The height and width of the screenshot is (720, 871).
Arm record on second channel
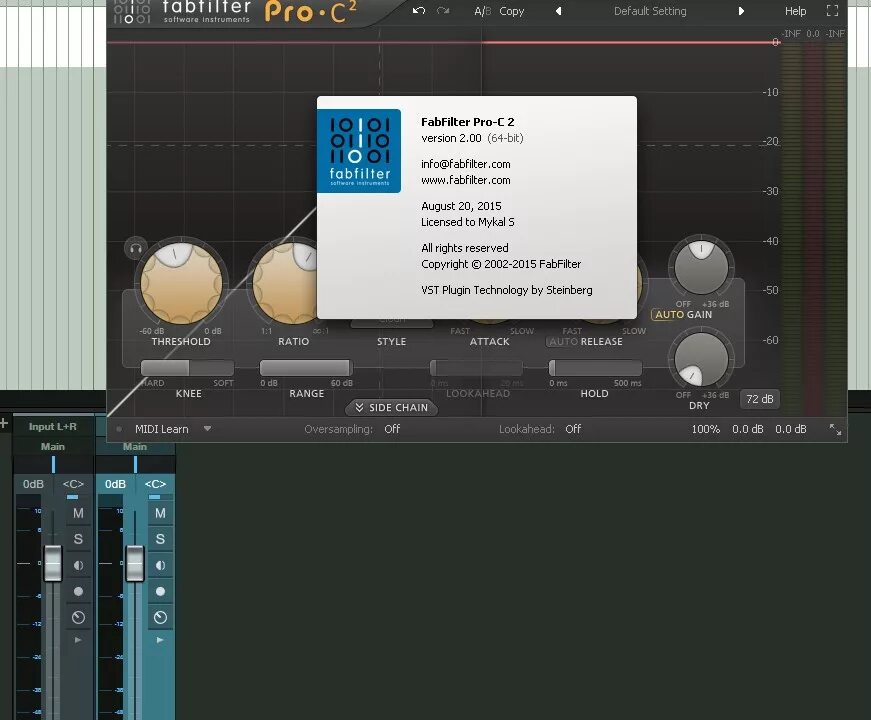point(160,591)
